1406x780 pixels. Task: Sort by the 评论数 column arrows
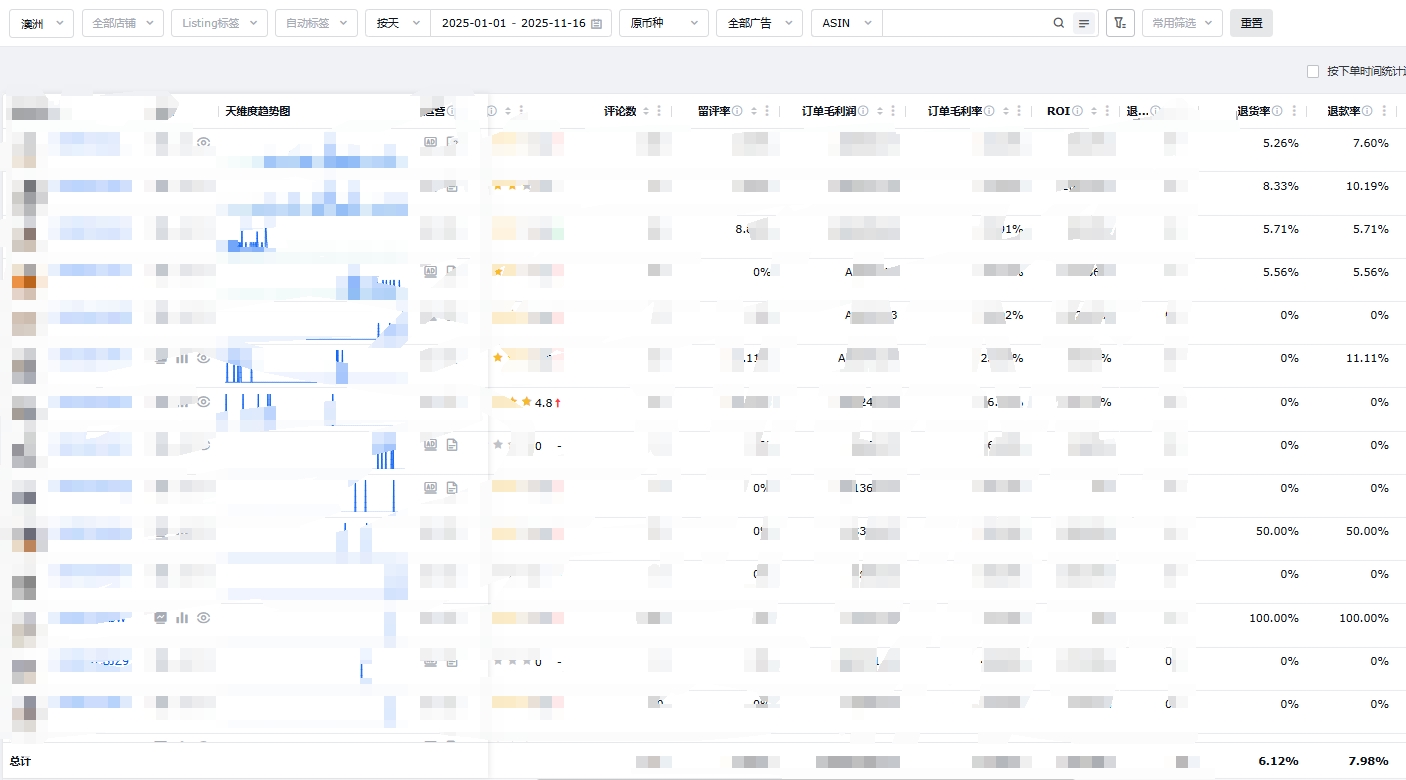click(645, 111)
